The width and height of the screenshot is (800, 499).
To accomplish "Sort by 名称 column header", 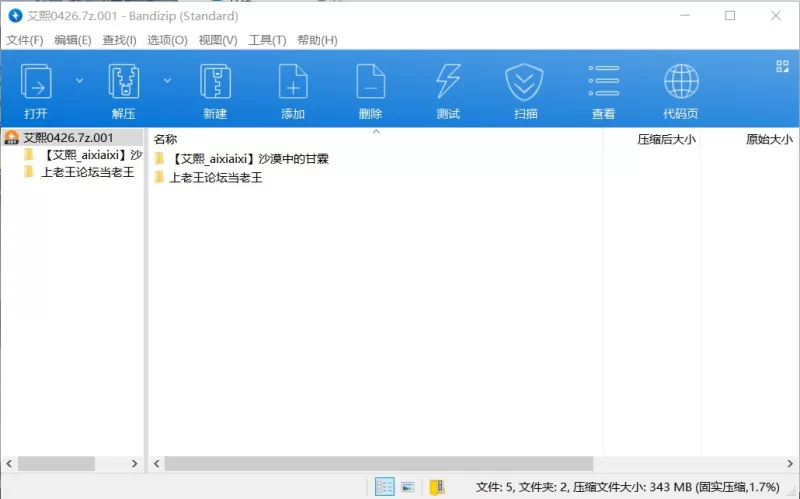I will (x=165, y=139).
